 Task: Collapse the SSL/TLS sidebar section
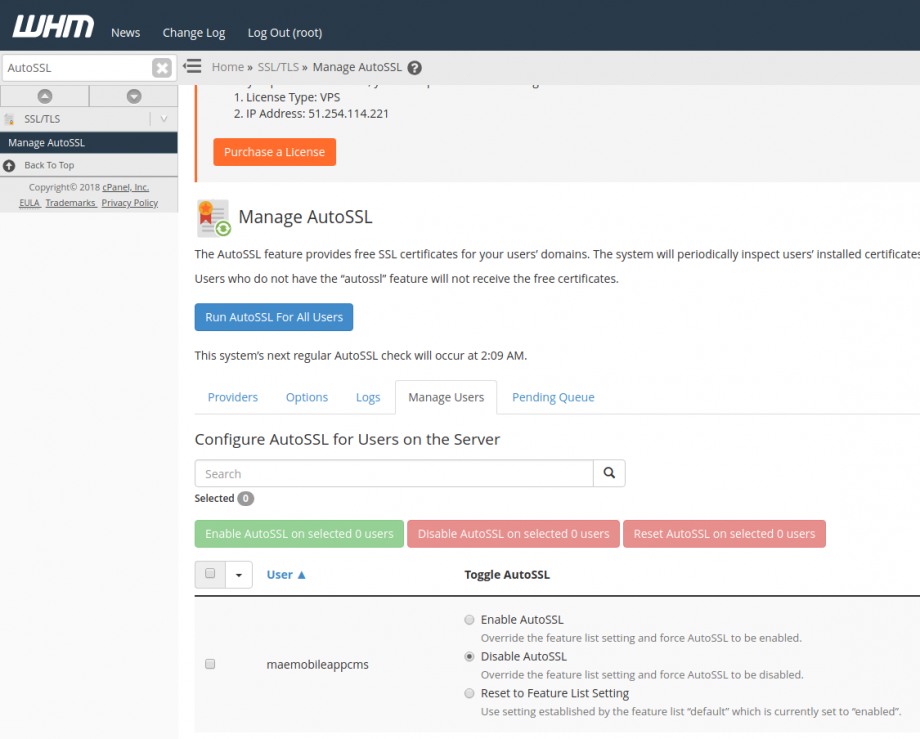tap(163, 119)
